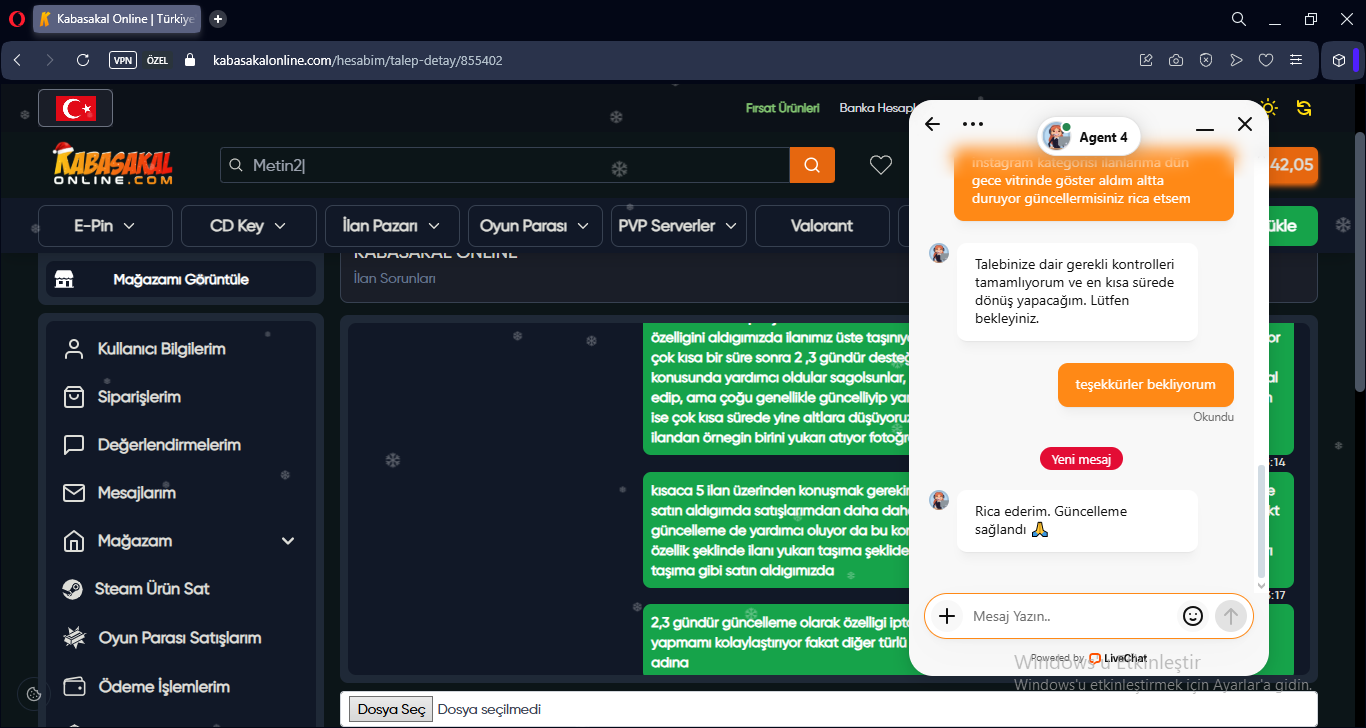Add page to bookmarks heart icon
The height and width of the screenshot is (728, 1366).
click(1266, 60)
